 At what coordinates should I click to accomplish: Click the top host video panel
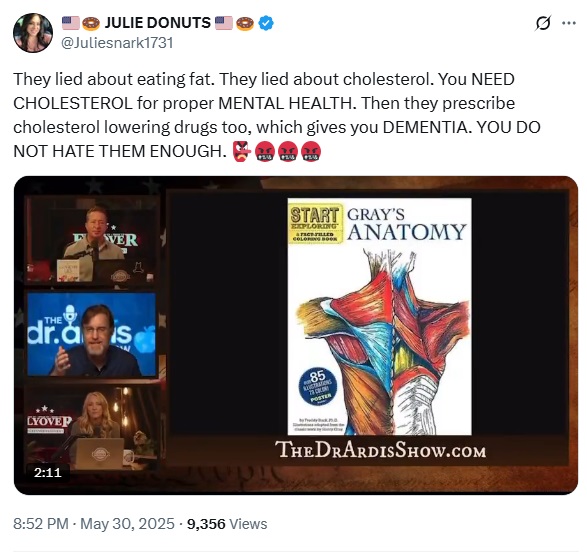click(91, 241)
